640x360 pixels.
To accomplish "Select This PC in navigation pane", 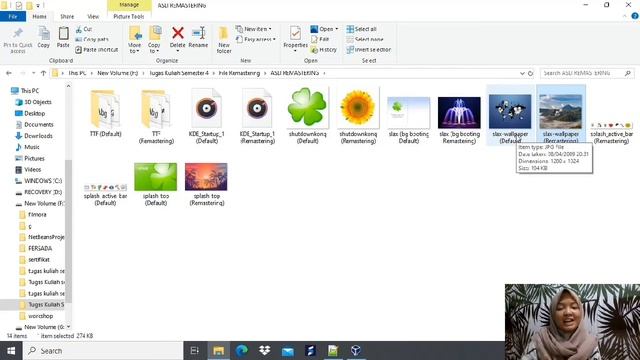I will (29, 91).
